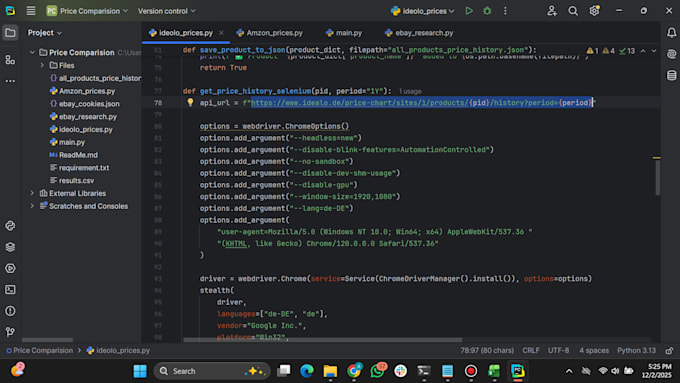
Task: Debug ideolo_prices with the bug icon
Action: coord(487,11)
